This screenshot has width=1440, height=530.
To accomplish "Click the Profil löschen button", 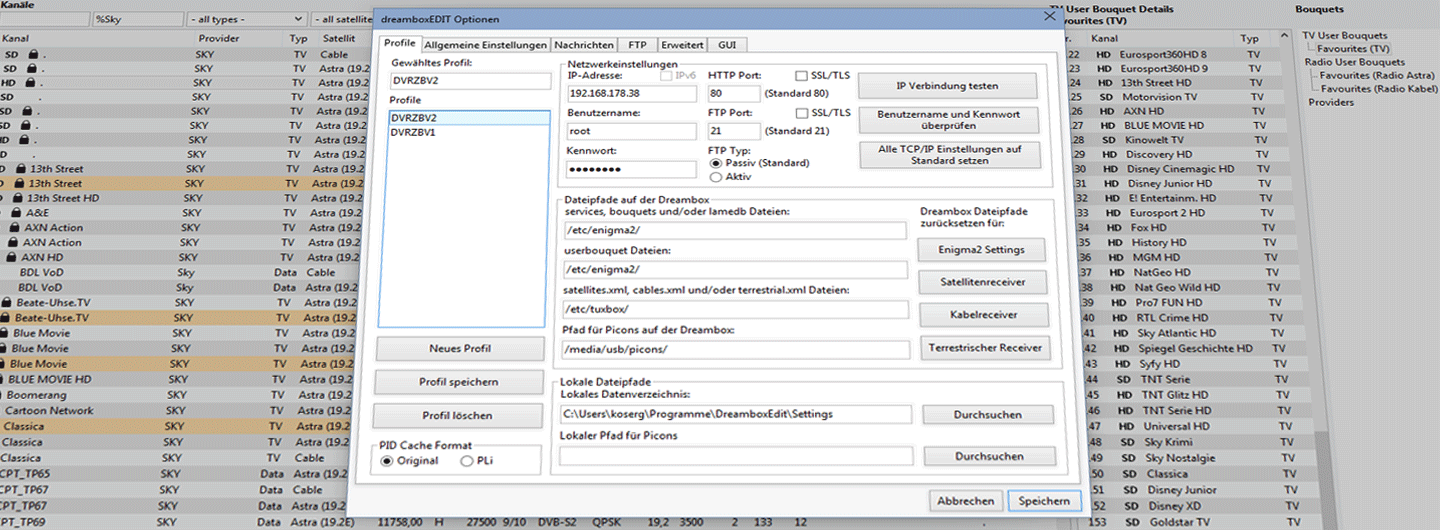I will pyautogui.click(x=456, y=415).
